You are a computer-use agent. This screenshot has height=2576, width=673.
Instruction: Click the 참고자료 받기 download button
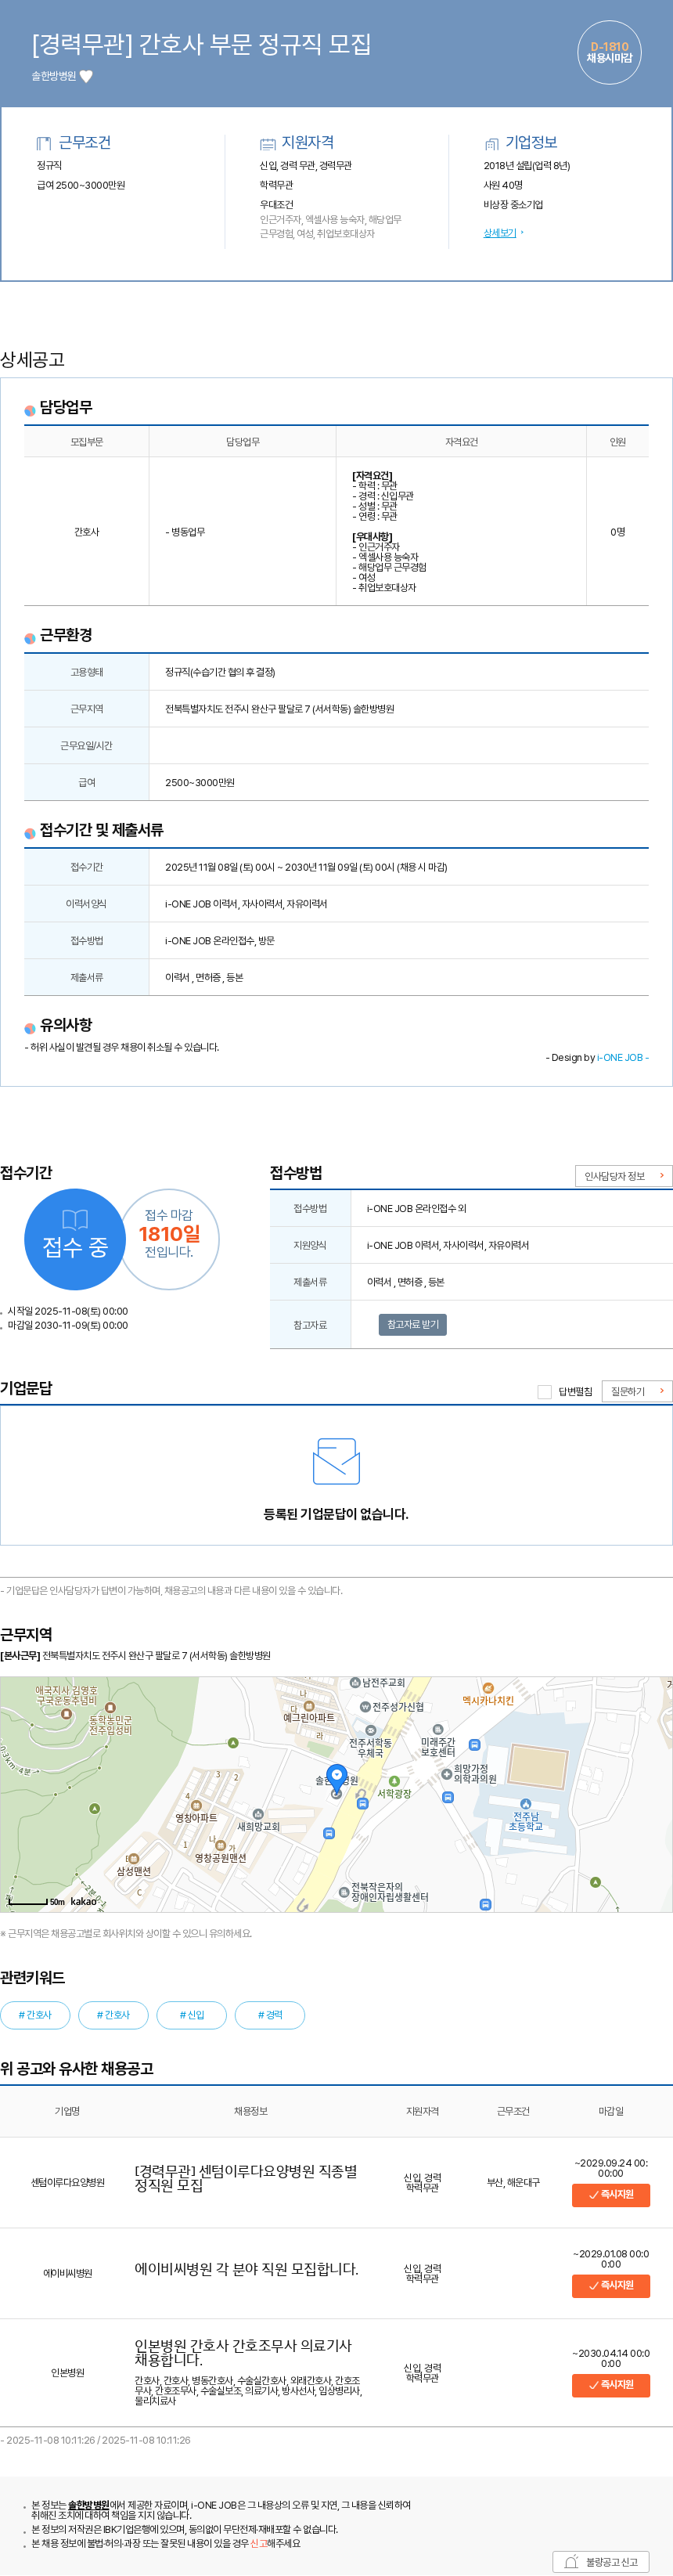[412, 1324]
